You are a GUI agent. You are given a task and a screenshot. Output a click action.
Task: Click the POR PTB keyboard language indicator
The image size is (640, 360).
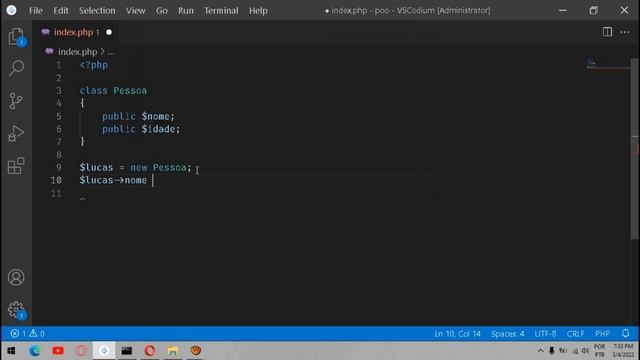600,351
